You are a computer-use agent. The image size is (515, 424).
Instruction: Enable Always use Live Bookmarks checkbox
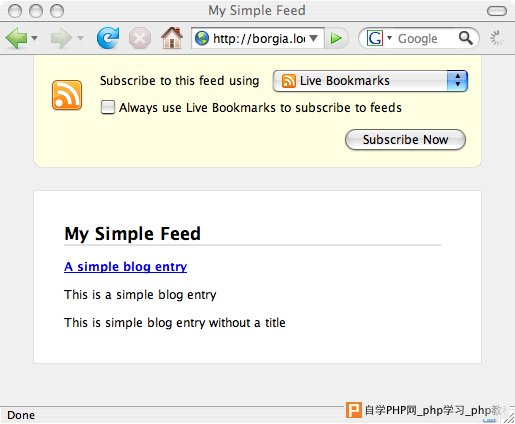click(x=108, y=107)
